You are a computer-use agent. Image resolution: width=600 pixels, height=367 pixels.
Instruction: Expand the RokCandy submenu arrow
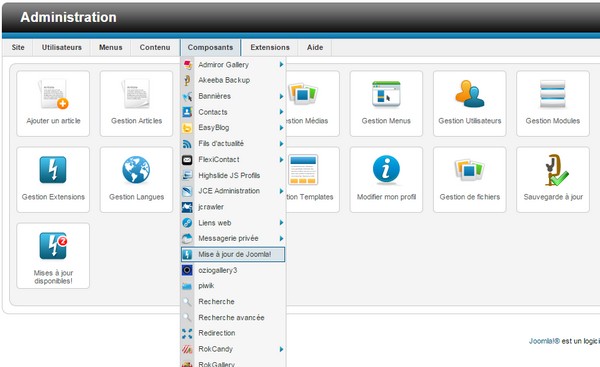tap(281, 349)
